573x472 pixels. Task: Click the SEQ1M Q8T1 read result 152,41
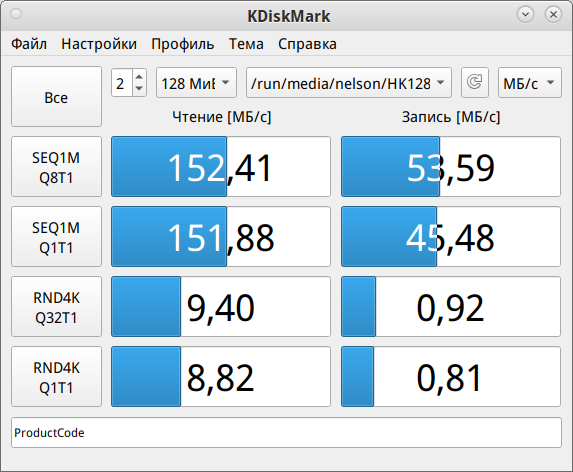(x=221, y=167)
